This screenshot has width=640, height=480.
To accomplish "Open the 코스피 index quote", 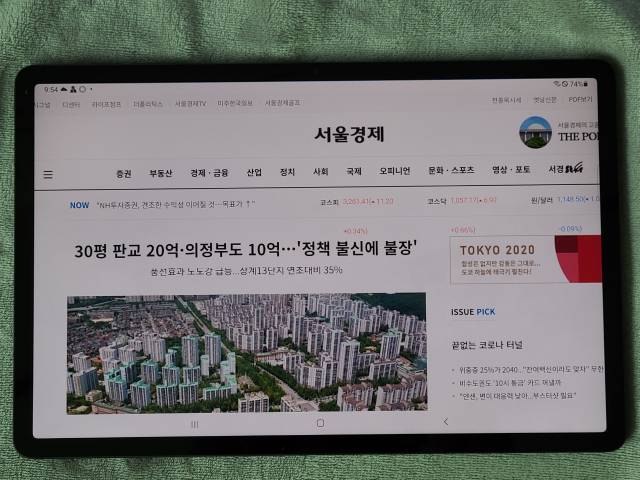I will coord(357,202).
